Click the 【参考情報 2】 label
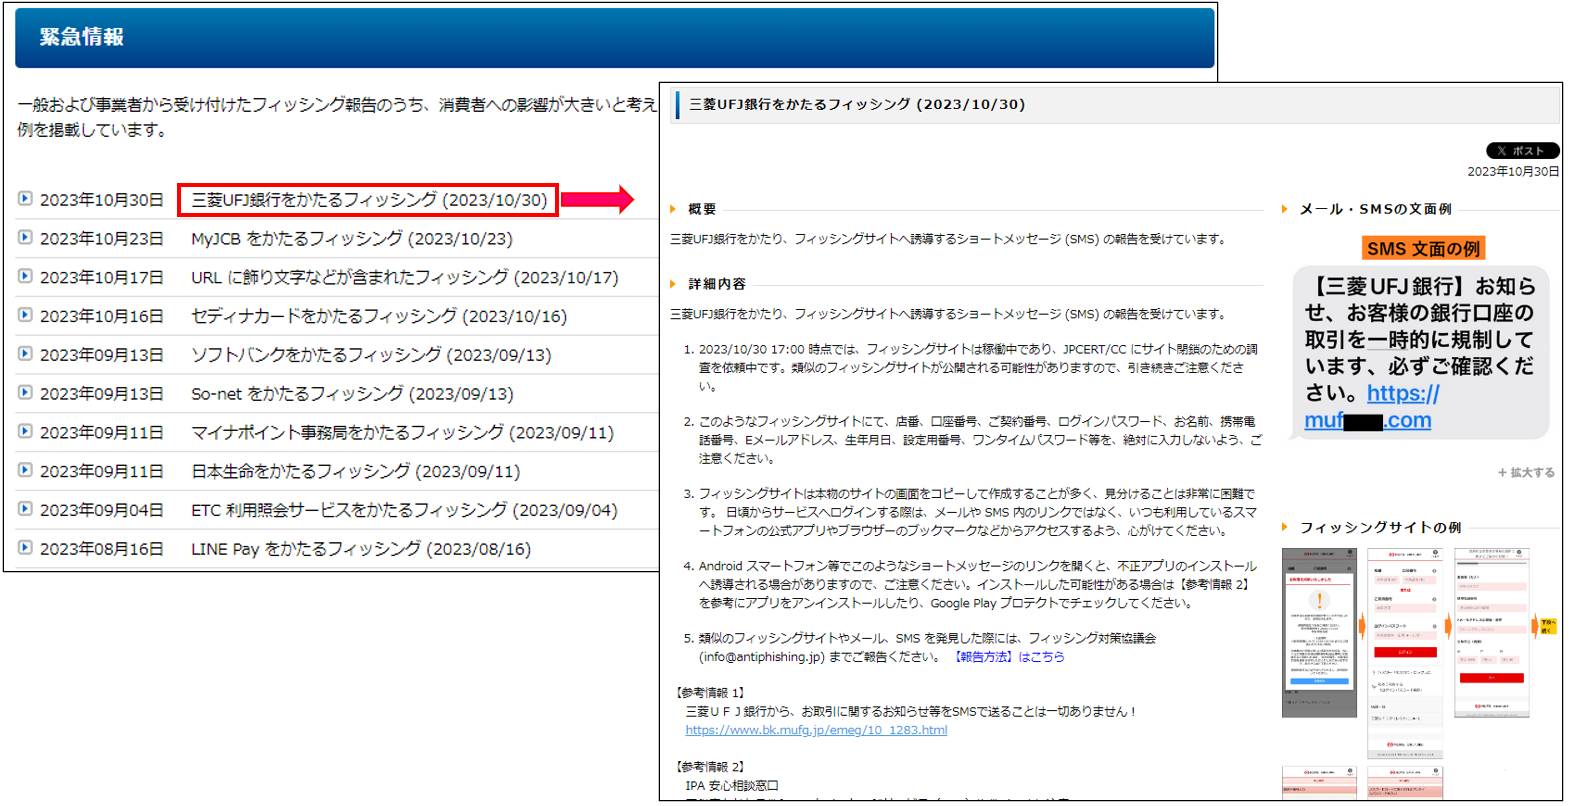 (x=711, y=767)
